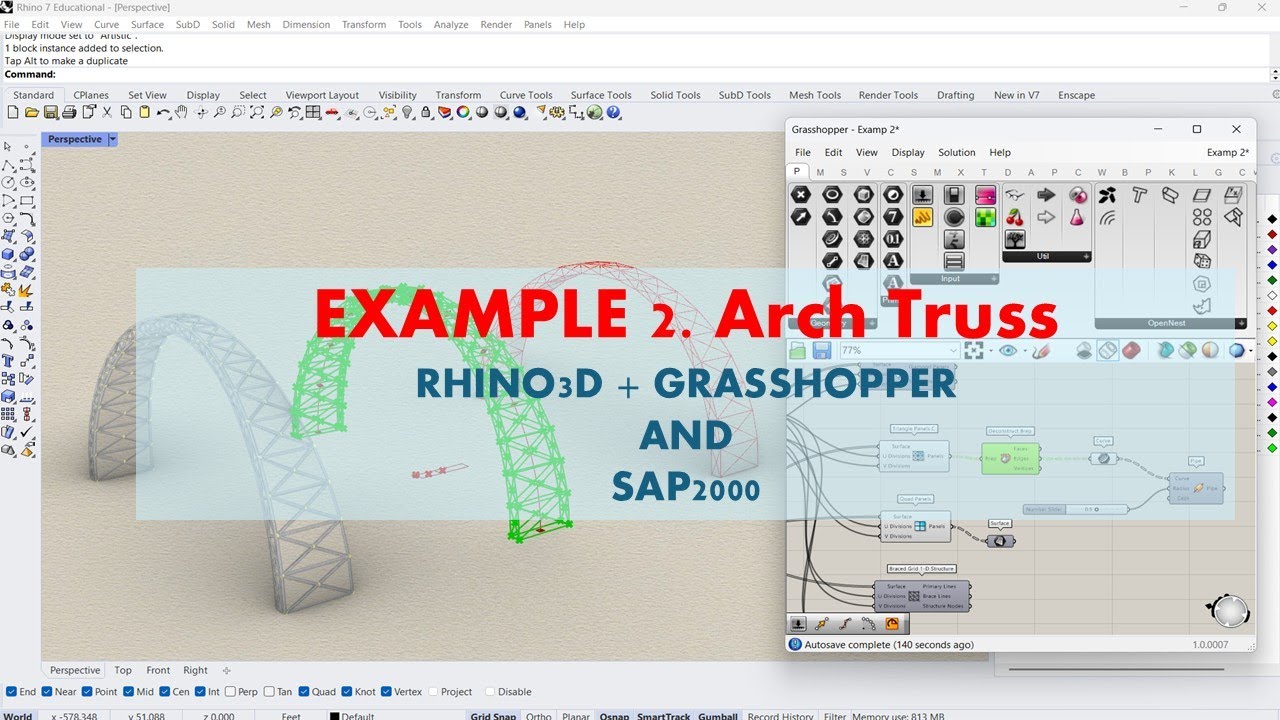The width and height of the screenshot is (1280, 720).
Task: Toggle Grid Snap in the status bar
Action: tap(493, 716)
